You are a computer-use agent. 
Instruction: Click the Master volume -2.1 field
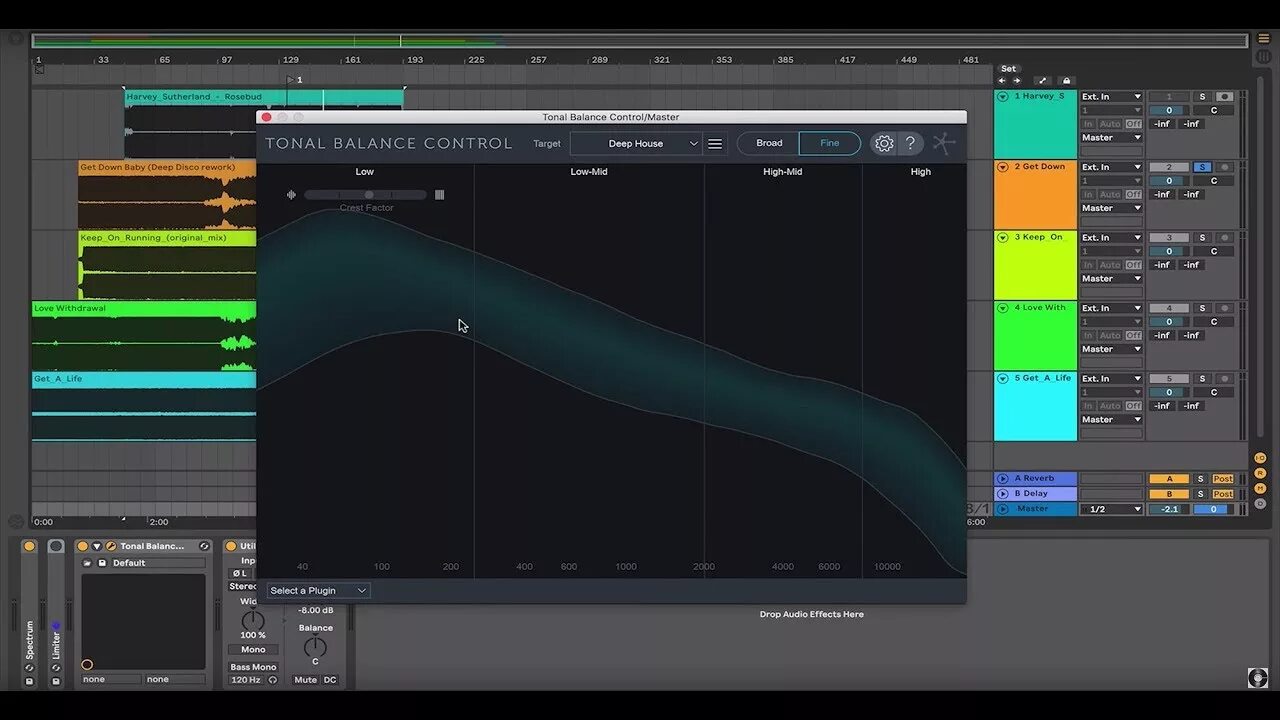1168,509
